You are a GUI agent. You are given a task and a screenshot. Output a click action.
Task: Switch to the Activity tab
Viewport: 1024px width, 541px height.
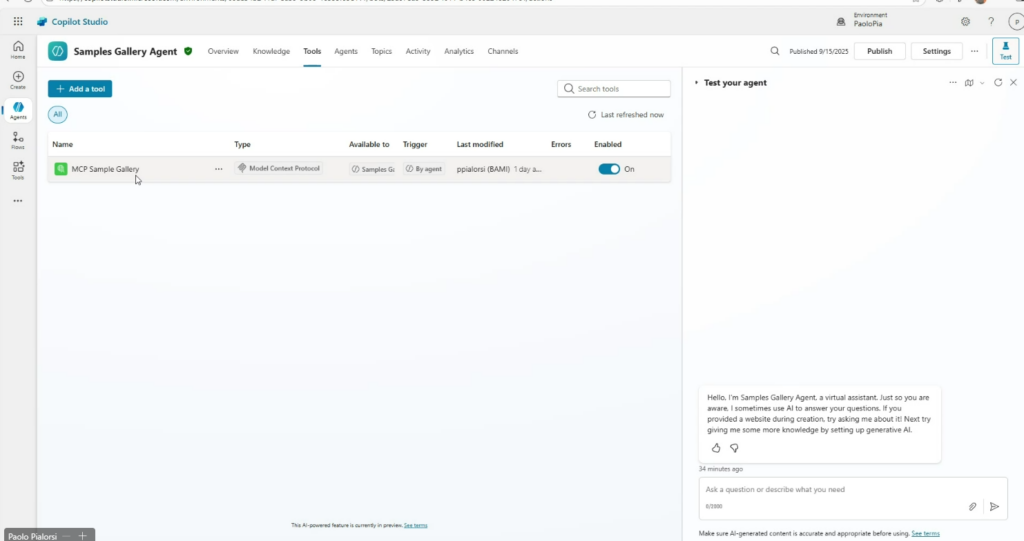click(x=418, y=51)
